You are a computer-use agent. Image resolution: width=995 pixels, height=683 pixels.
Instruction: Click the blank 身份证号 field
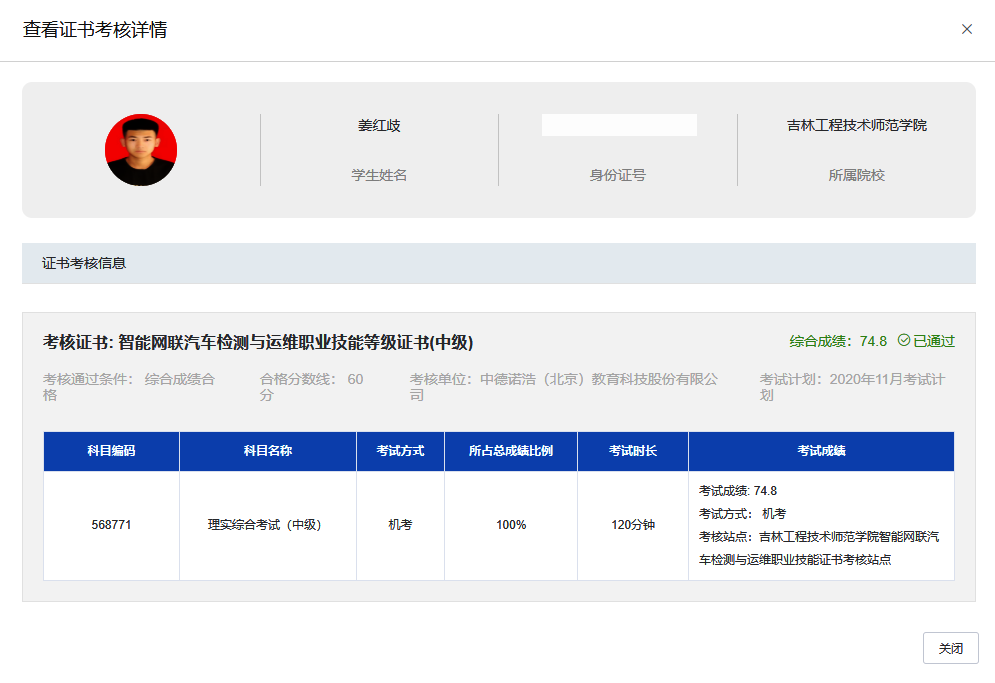coord(619,125)
